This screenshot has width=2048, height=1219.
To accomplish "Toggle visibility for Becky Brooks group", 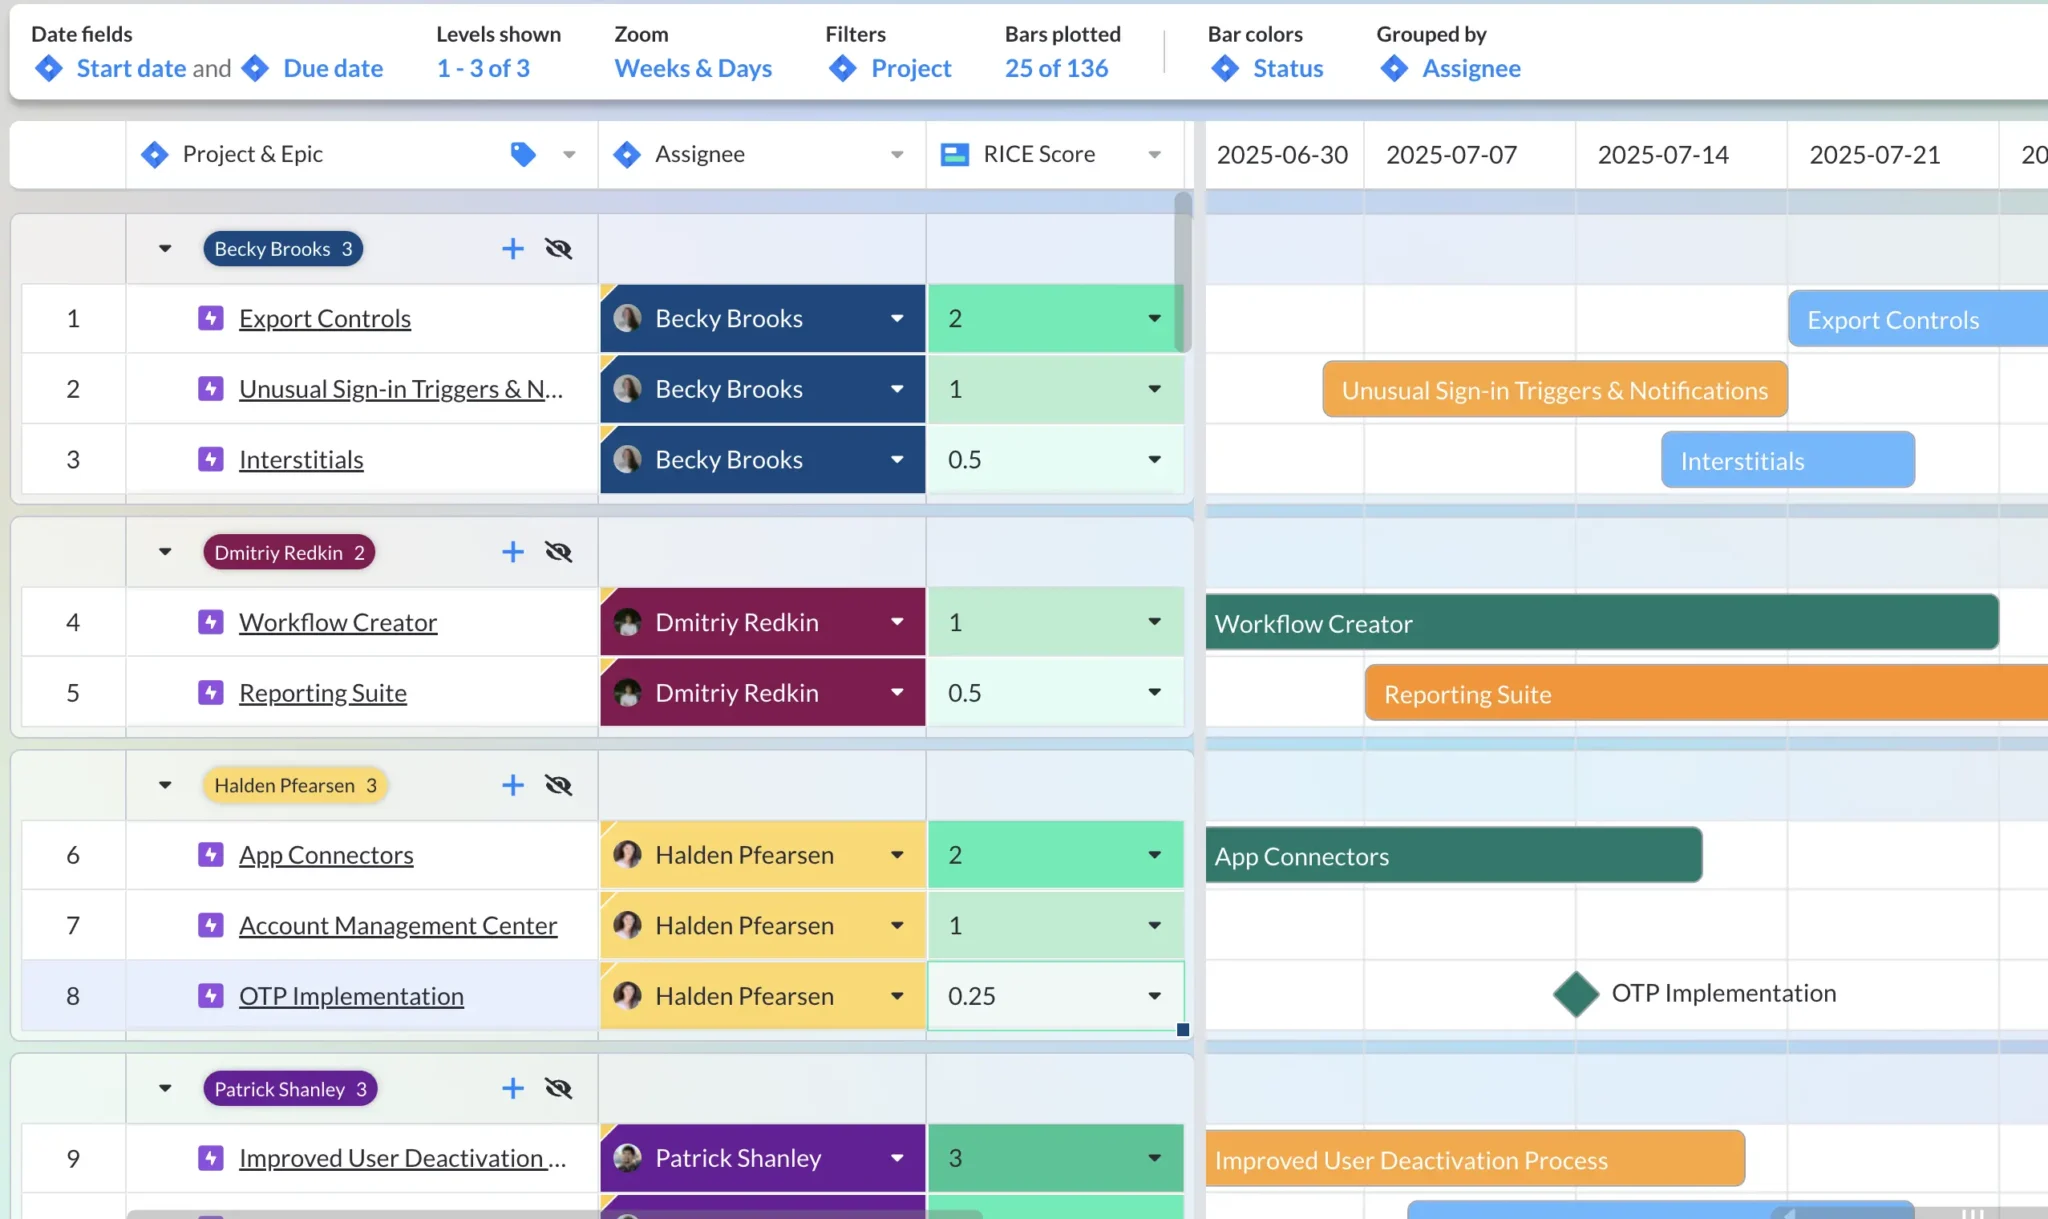I will tap(558, 247).
